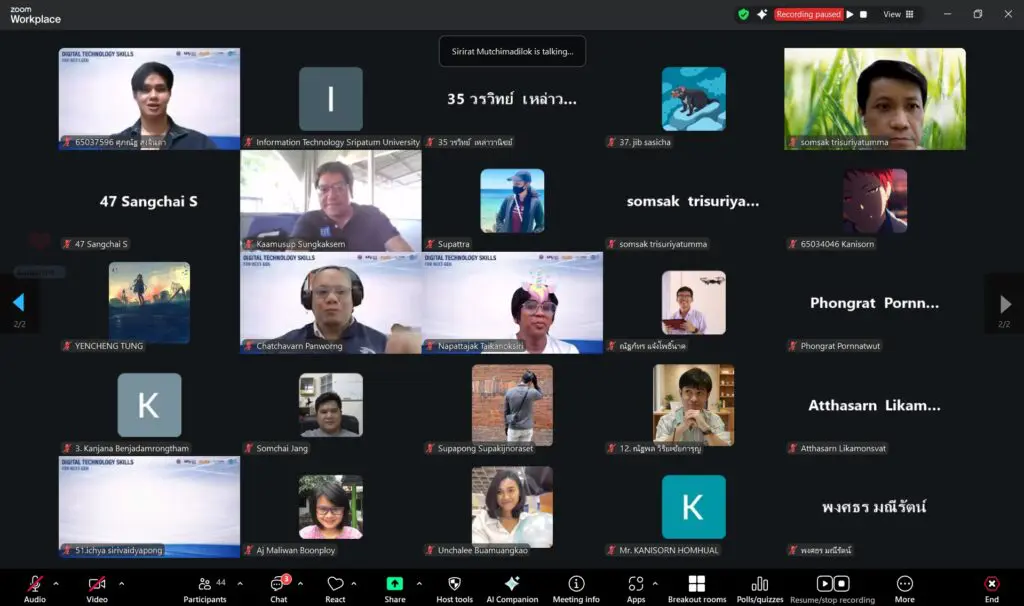
Task: End the meeting
Action: (991, 586)
